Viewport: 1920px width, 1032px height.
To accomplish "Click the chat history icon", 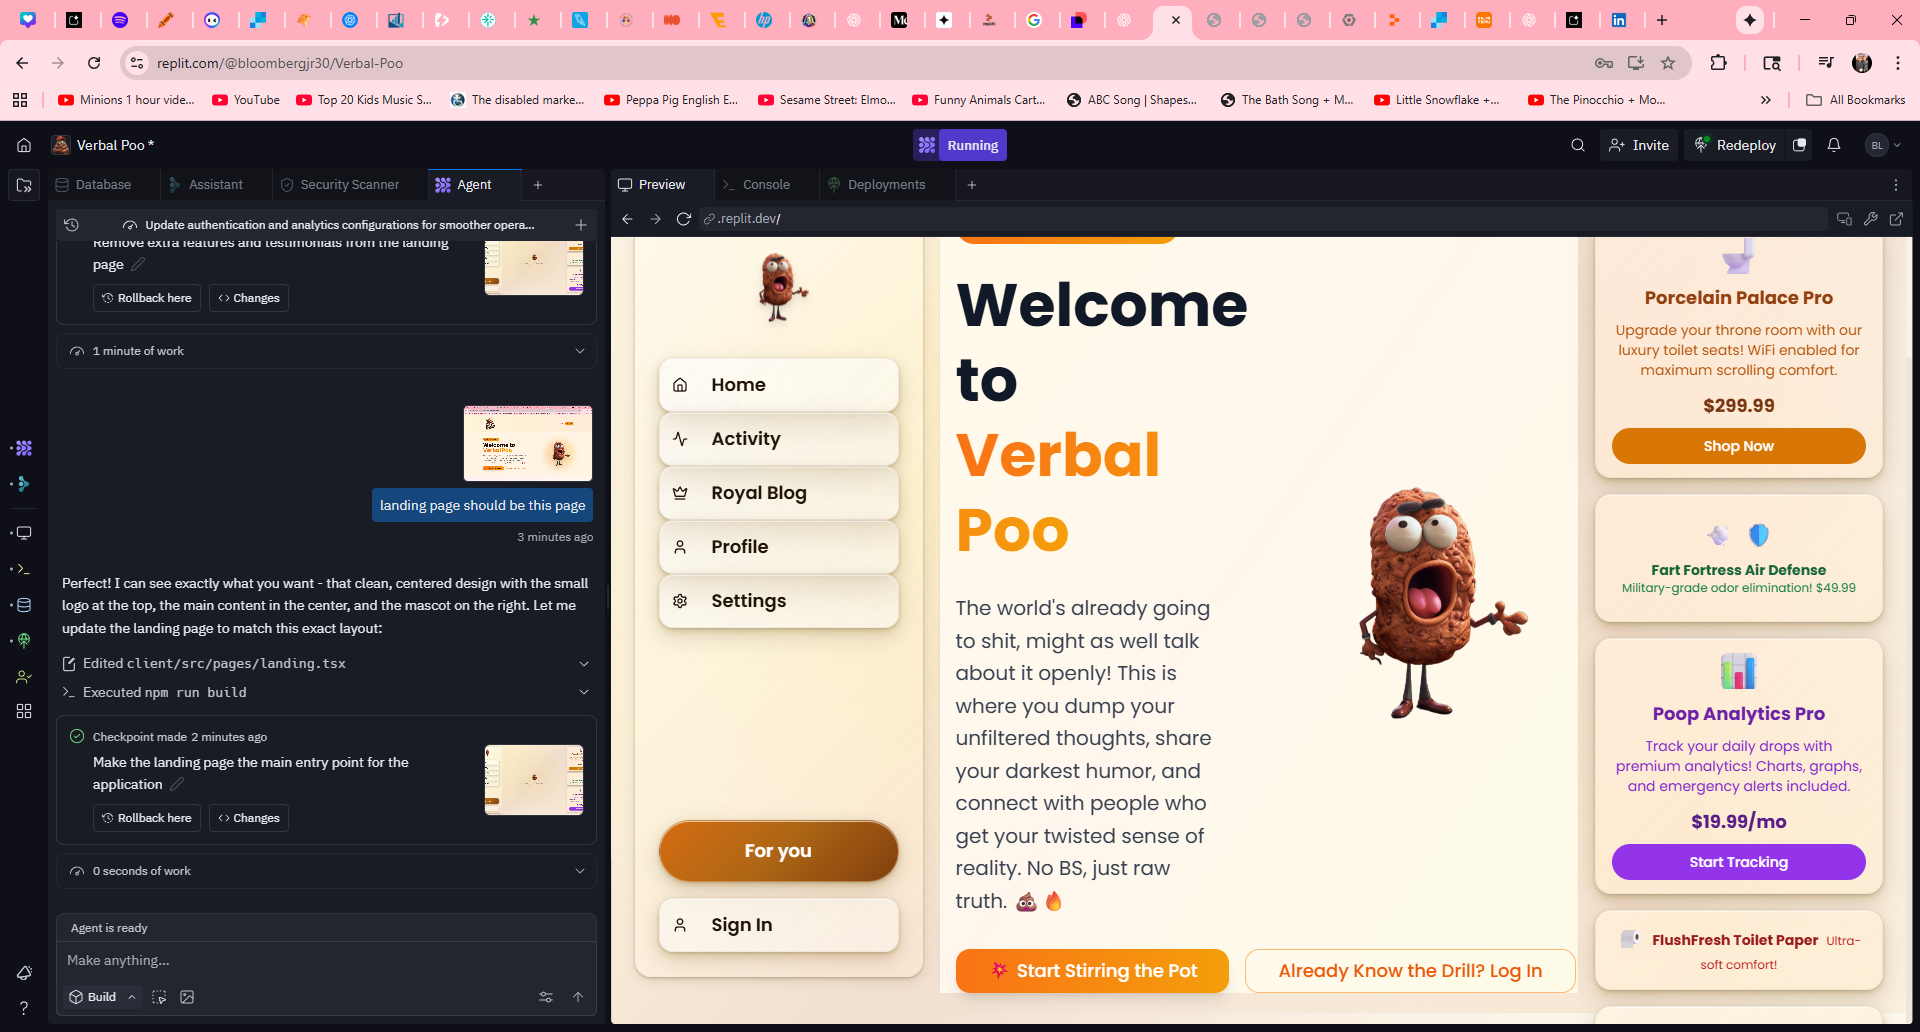I will [x=71, y=225].
